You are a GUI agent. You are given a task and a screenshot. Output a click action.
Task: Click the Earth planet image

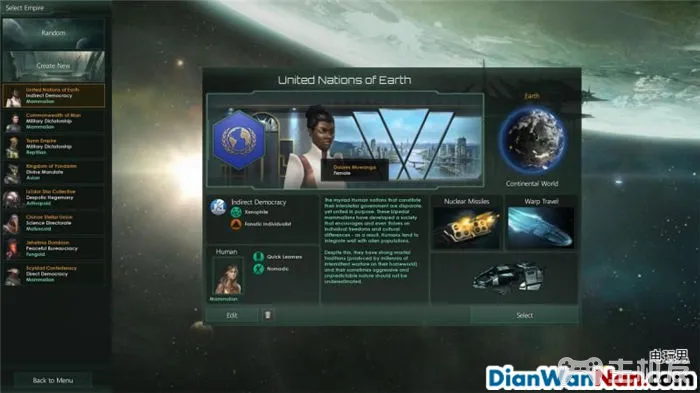click(x=533, y=140)
